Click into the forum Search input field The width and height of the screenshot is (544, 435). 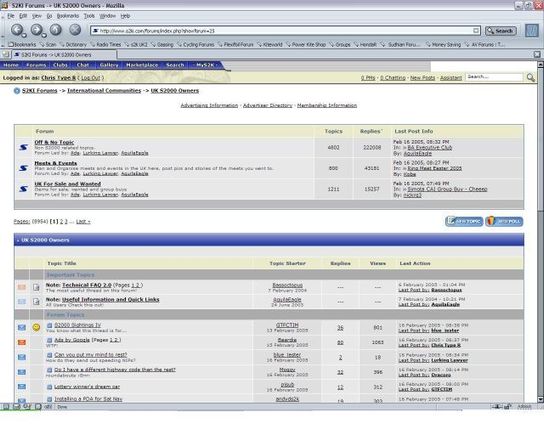point(494,77)
